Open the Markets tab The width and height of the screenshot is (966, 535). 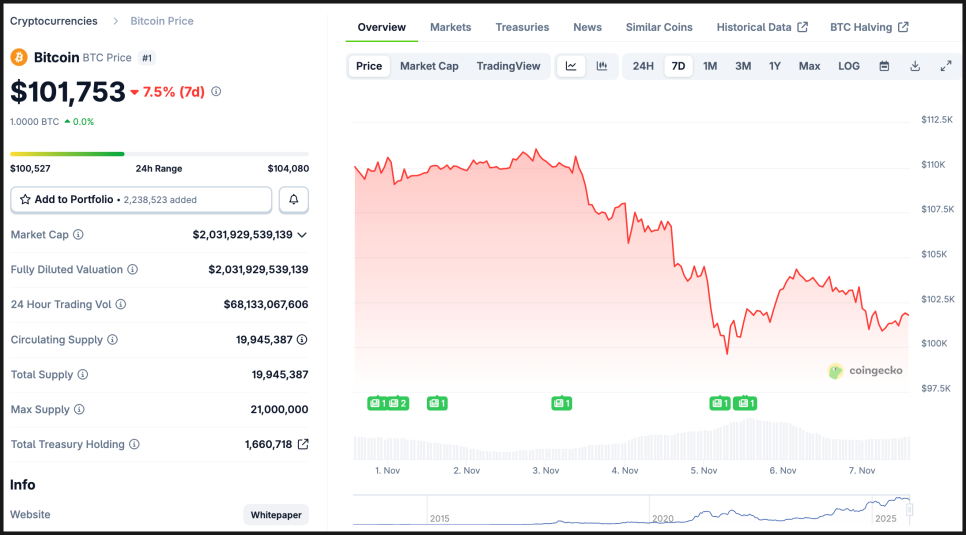point(450,27)
